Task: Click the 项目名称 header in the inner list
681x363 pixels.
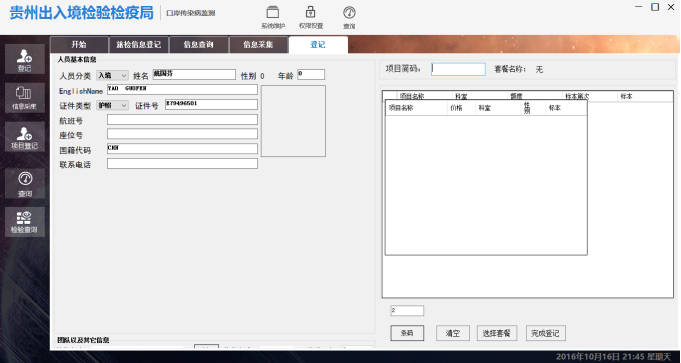Action: [401, 109]
